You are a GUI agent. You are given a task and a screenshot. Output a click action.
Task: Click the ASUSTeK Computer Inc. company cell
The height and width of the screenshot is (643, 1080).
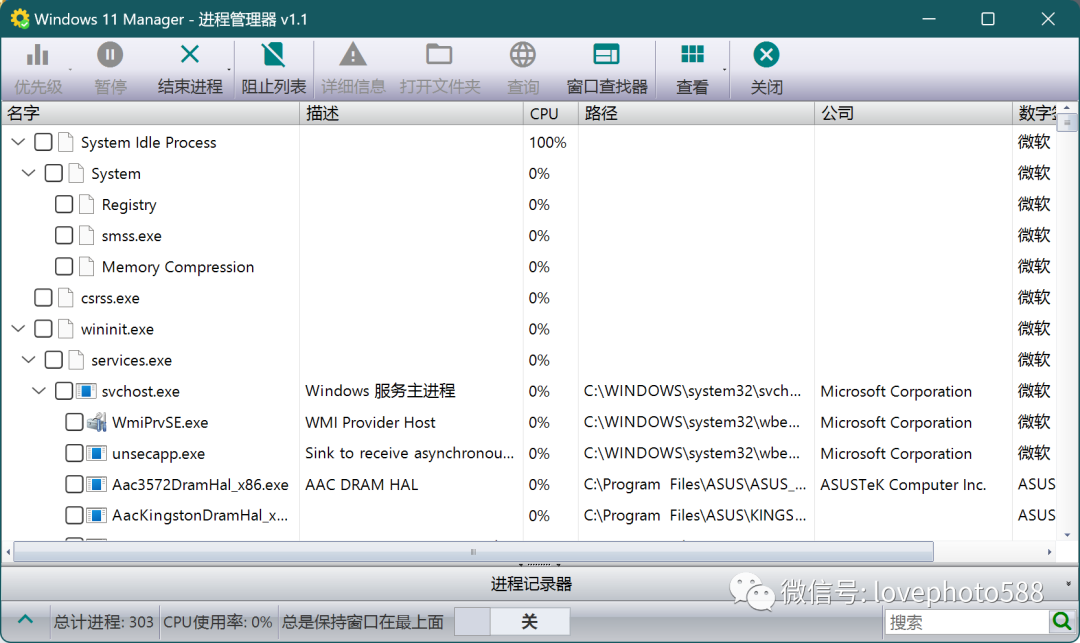point(903,485)
